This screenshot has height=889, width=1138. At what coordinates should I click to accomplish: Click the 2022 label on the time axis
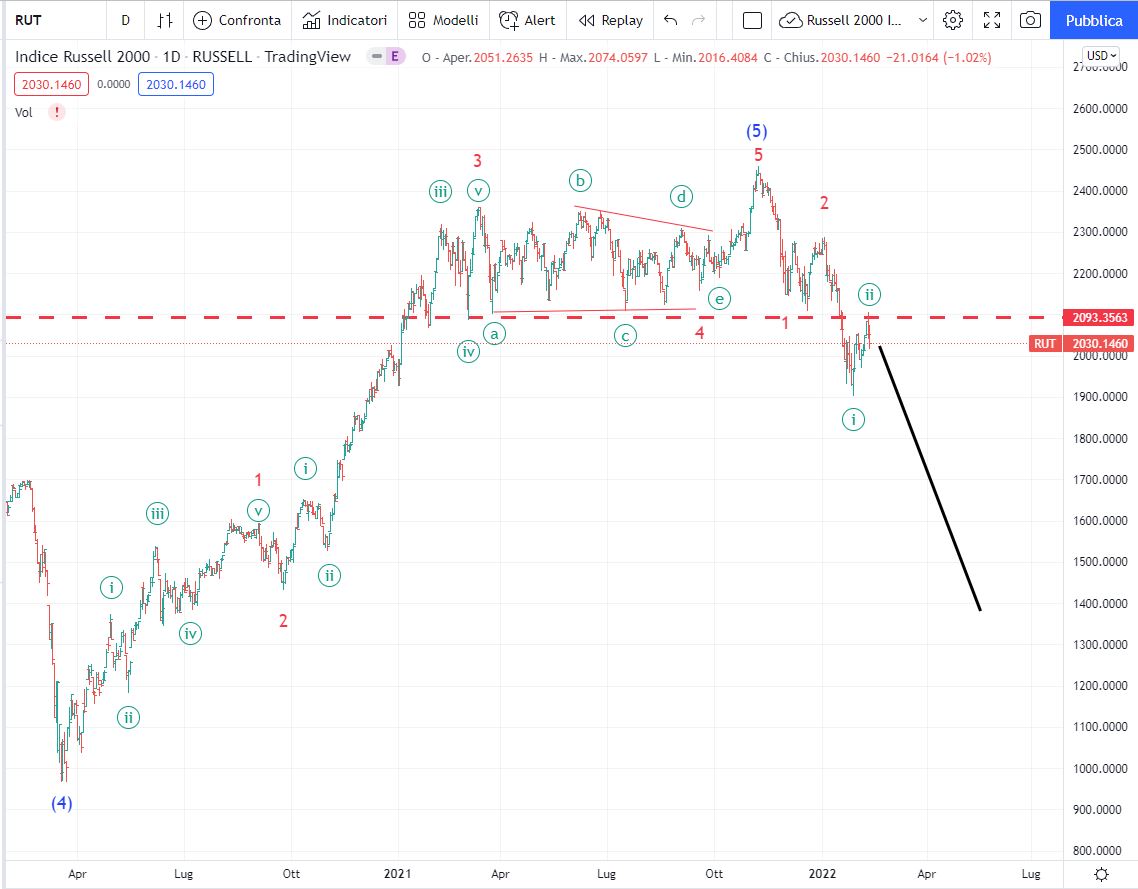(x=822, y=873)
